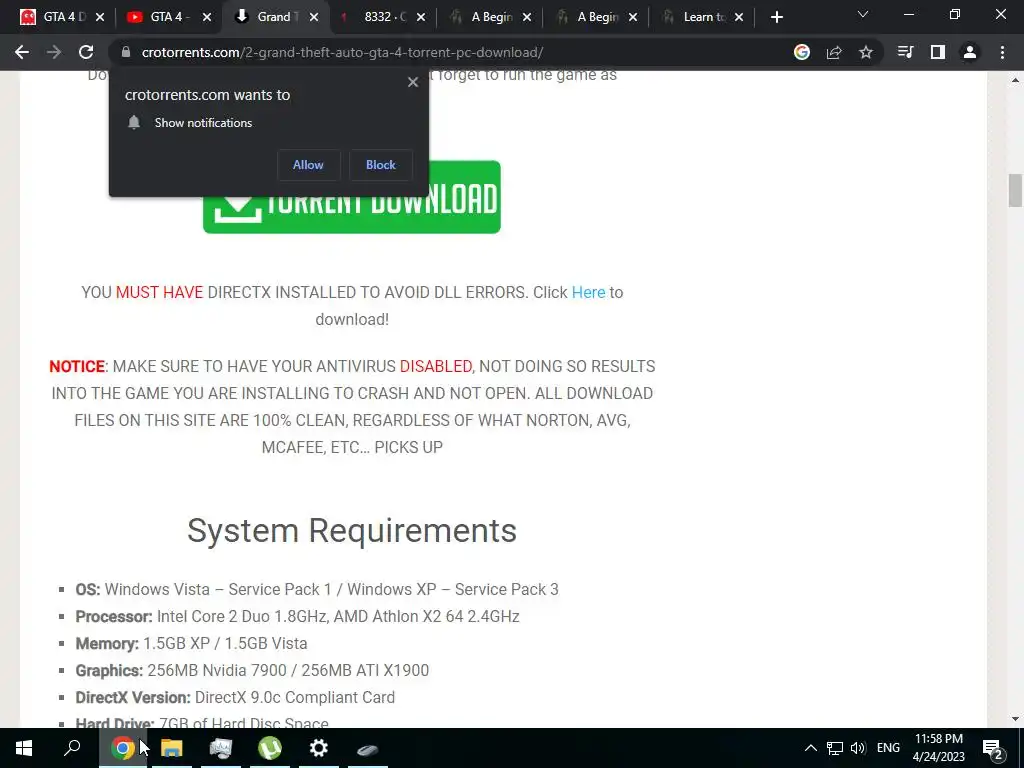Block notifications from crotorrents.com

coord(381,165)
